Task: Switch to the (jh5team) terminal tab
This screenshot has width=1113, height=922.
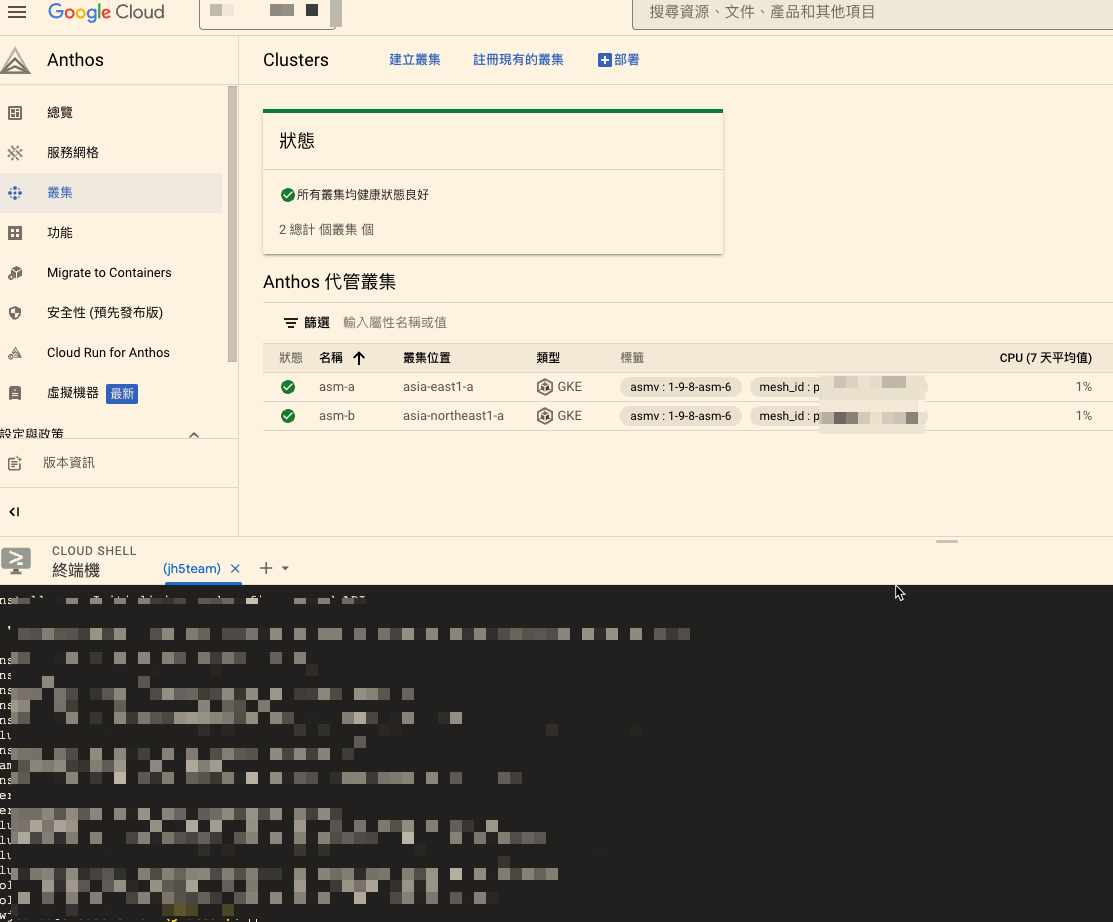Action: tap(192, 569)
